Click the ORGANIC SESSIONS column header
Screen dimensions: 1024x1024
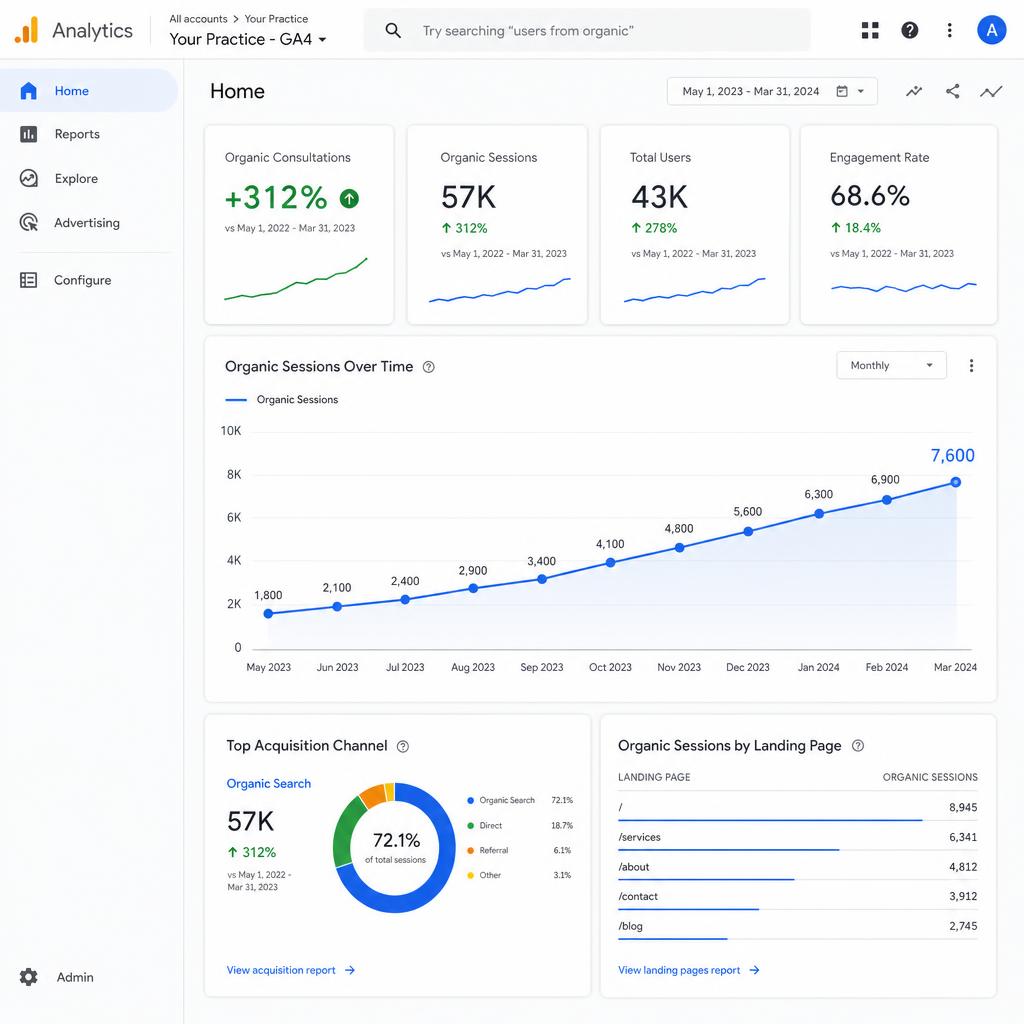[930, 777]
